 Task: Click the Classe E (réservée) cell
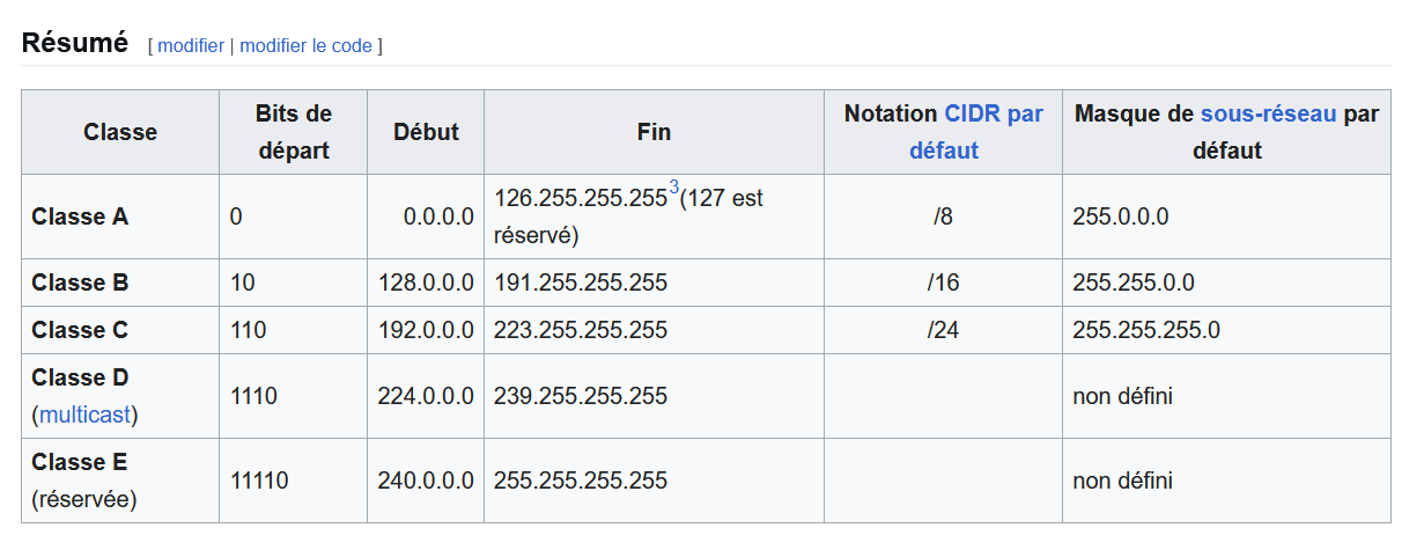coord(120,481)
